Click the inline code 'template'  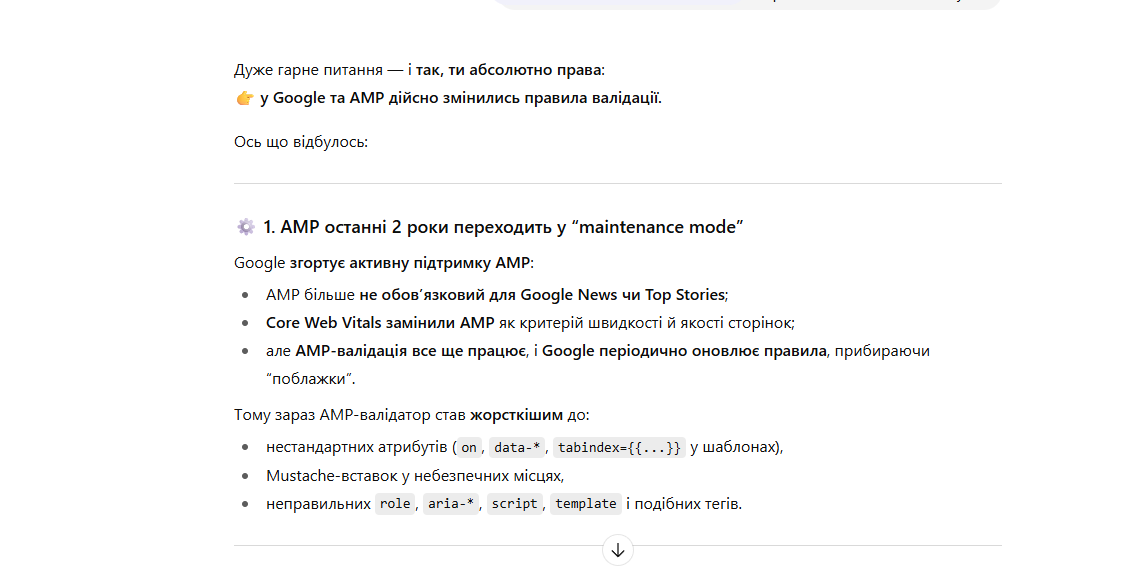point(586,504)
